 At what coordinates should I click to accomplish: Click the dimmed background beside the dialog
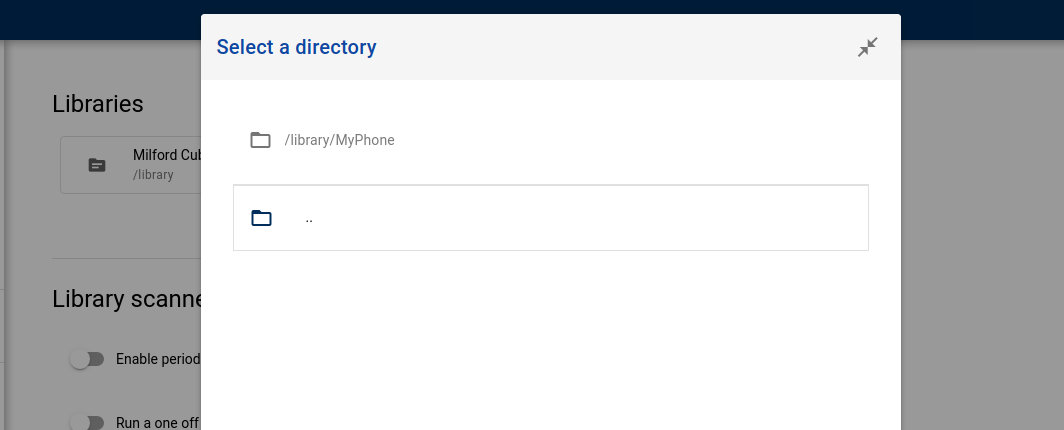982,237
